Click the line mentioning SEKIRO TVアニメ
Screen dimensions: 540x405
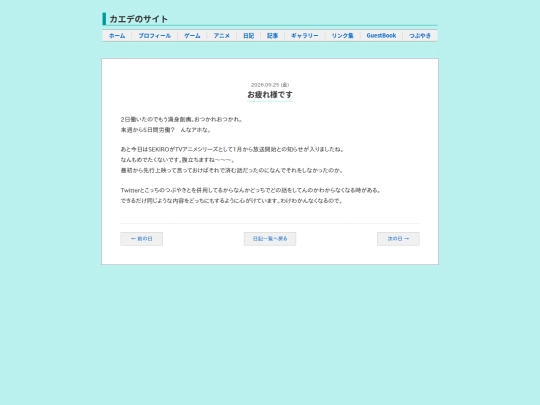(232, 149)
